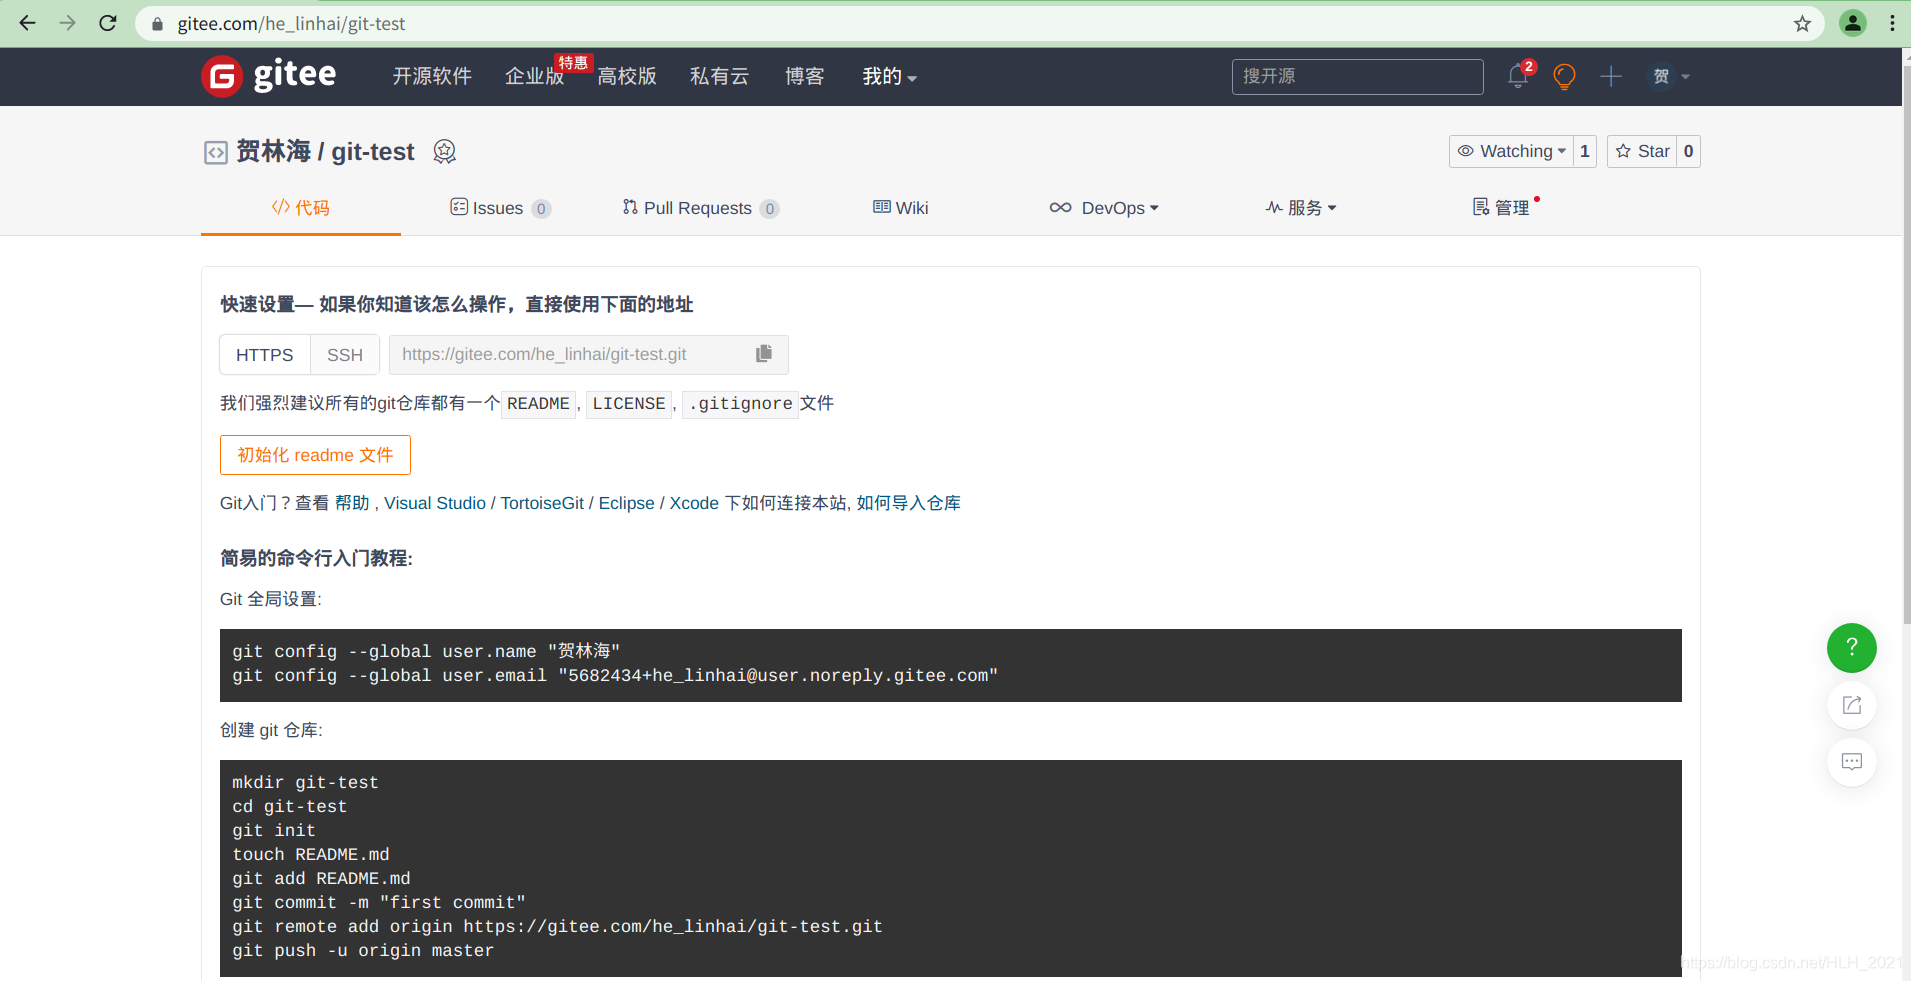The height and width of the screenshot is (981, 1911).
Task: Click the browser address bar URL
Action: click(x=291, y=23)
